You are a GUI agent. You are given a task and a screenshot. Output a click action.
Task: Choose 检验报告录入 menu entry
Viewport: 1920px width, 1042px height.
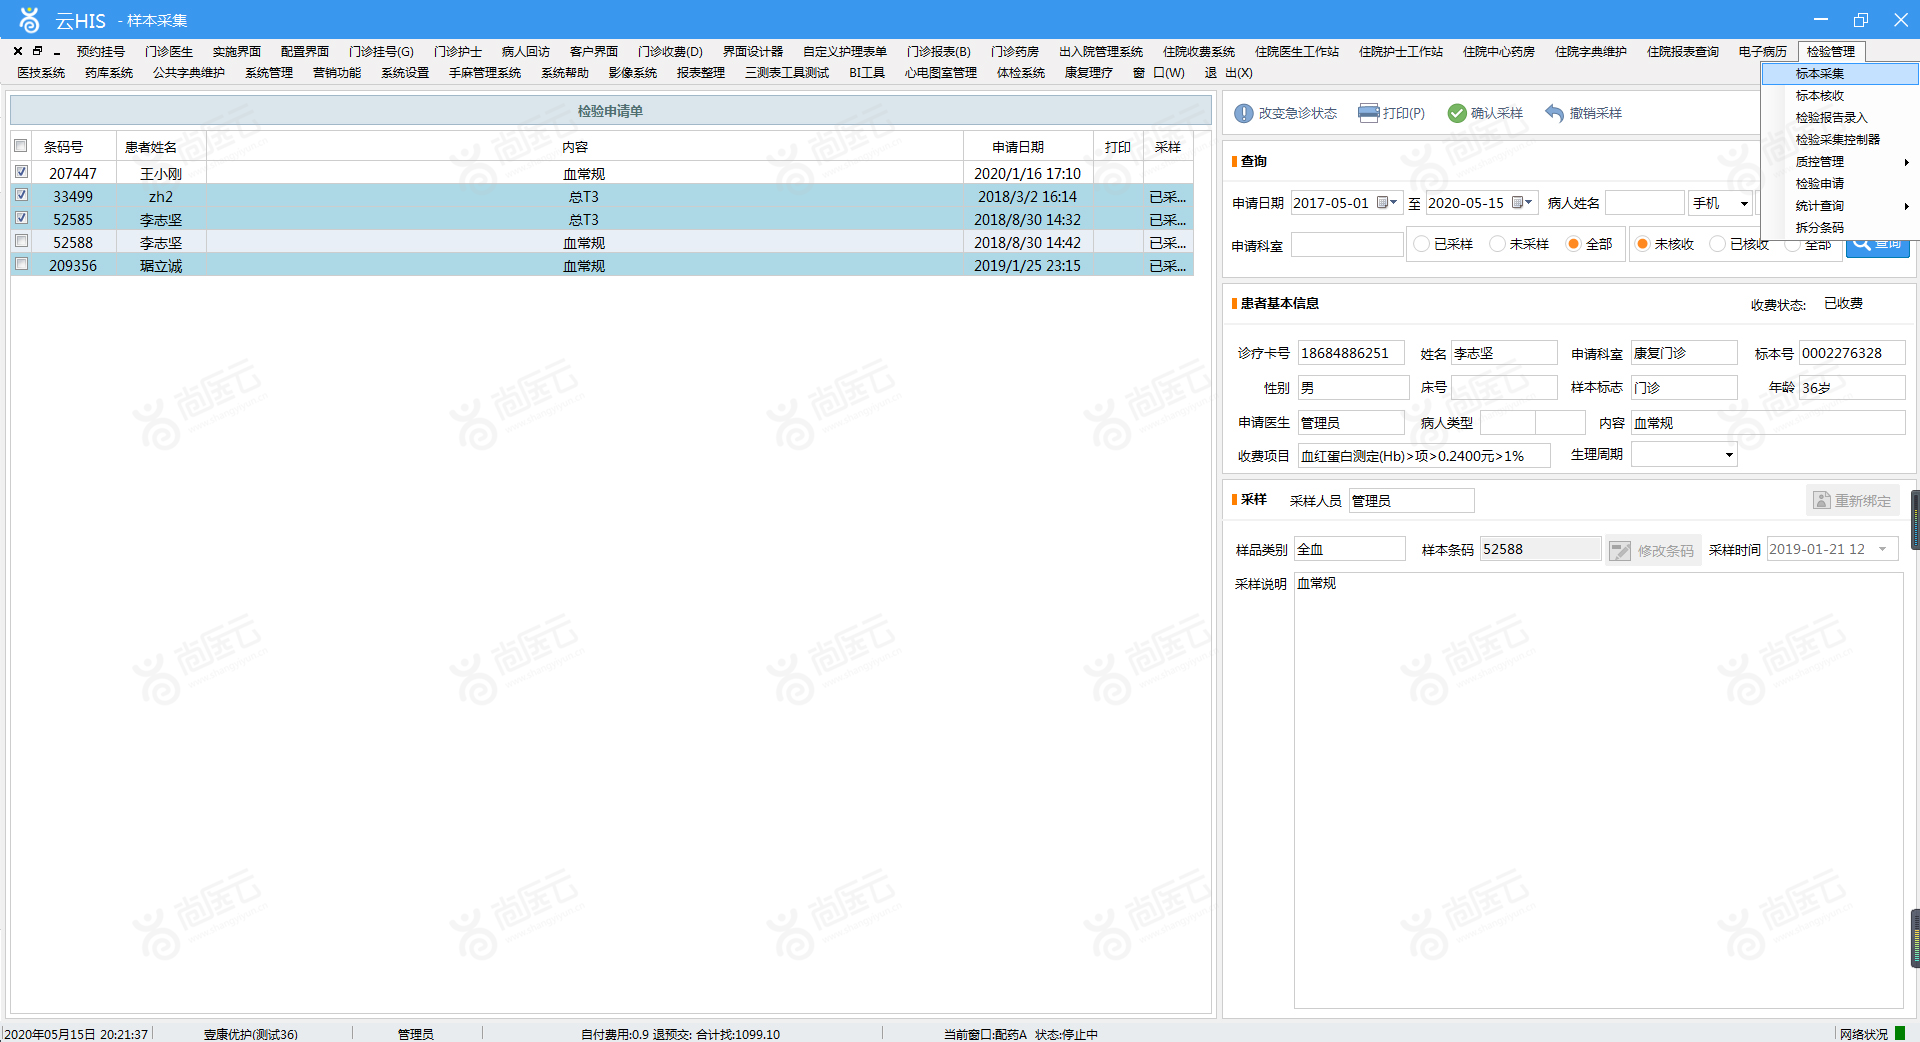tap(1840, 118)
